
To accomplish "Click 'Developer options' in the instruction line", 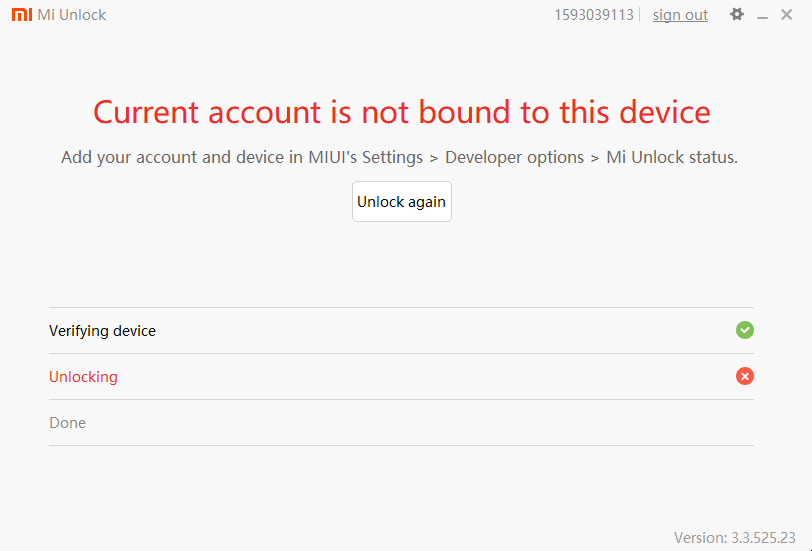I will click(514, 157).
